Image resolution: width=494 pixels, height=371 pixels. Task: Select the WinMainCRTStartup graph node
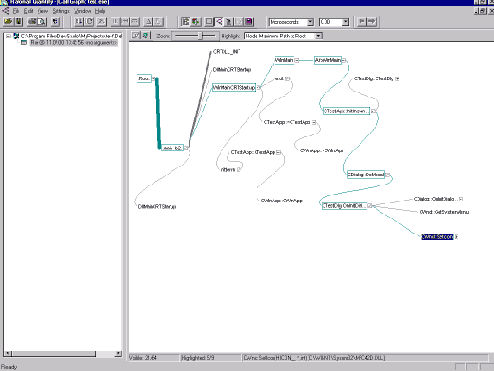234,87
